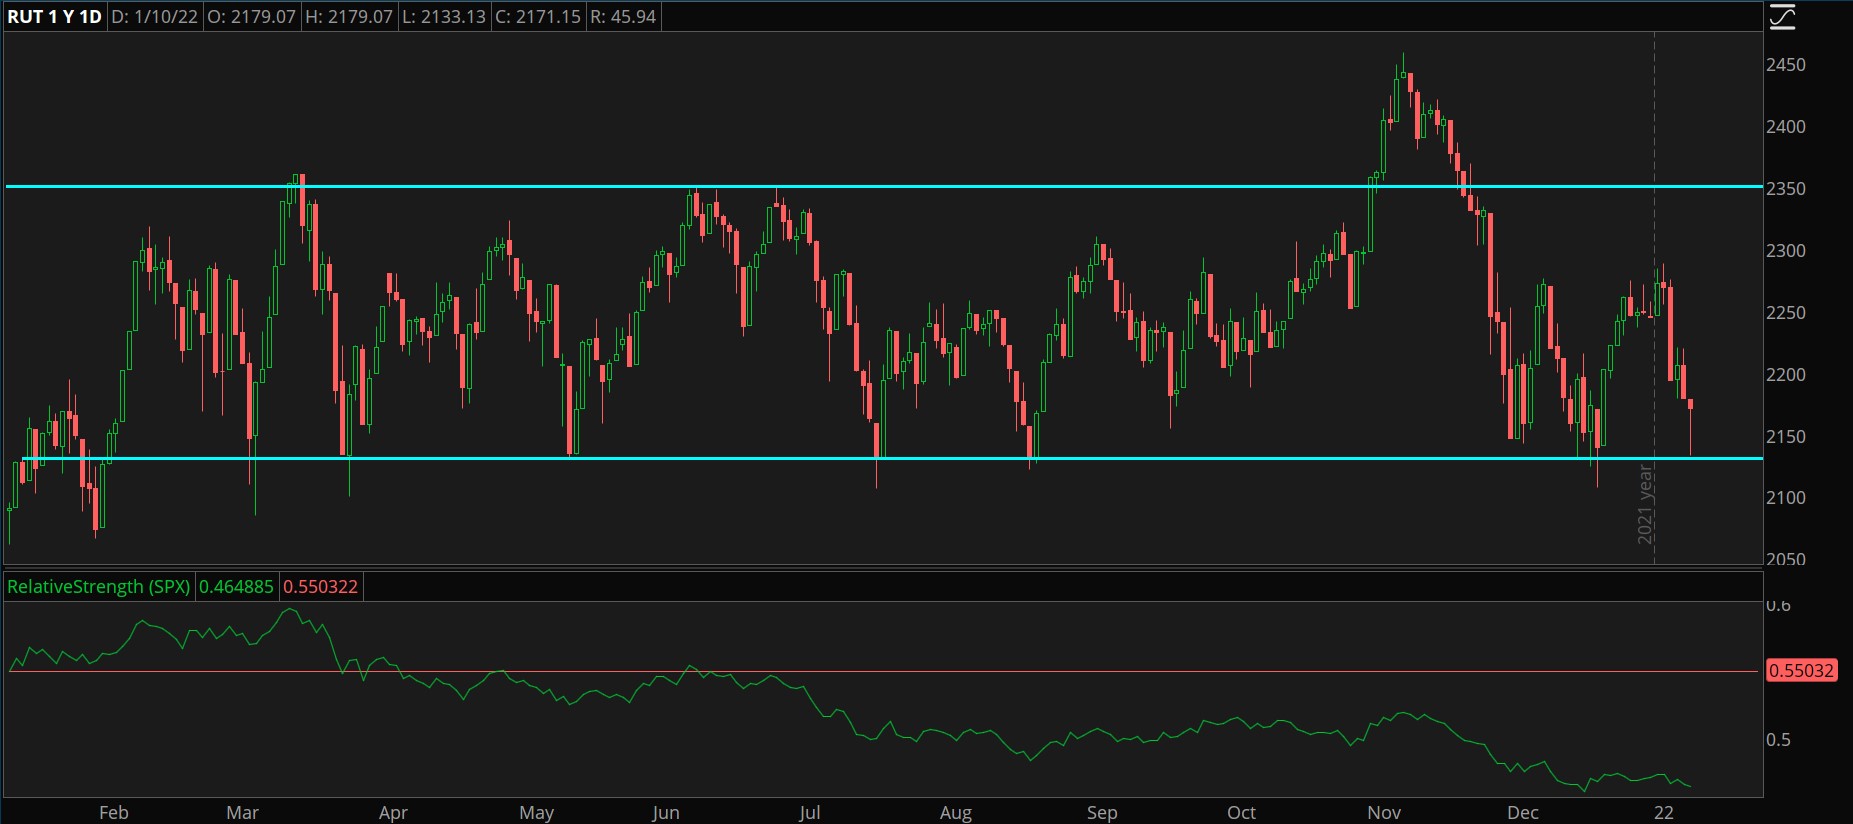Click the 2450 price axis label

(1786, 65)
